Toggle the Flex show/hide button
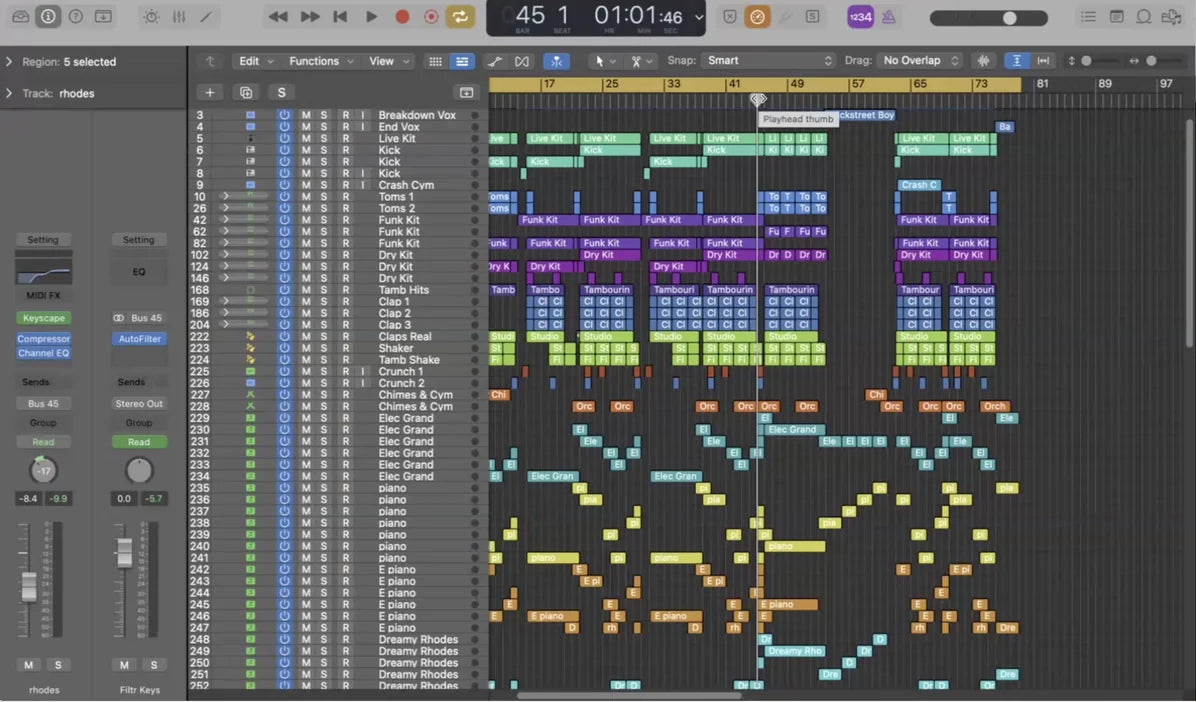 (x=522, y=61)
